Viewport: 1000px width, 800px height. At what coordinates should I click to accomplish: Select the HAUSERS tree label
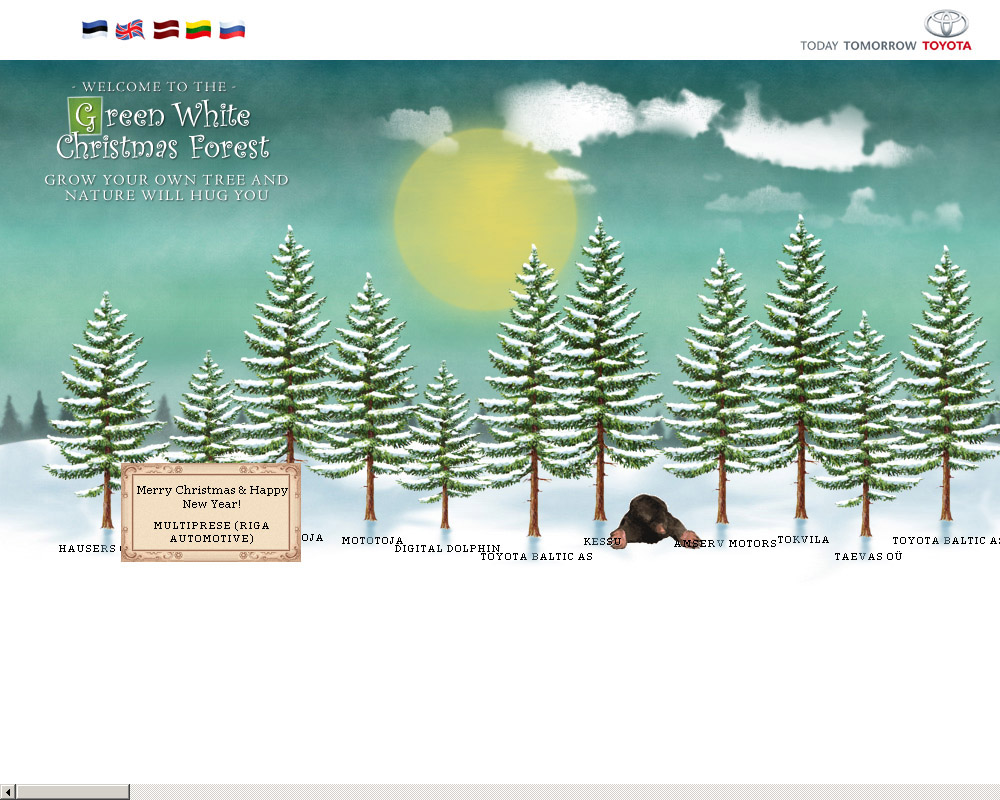point(88,549)
